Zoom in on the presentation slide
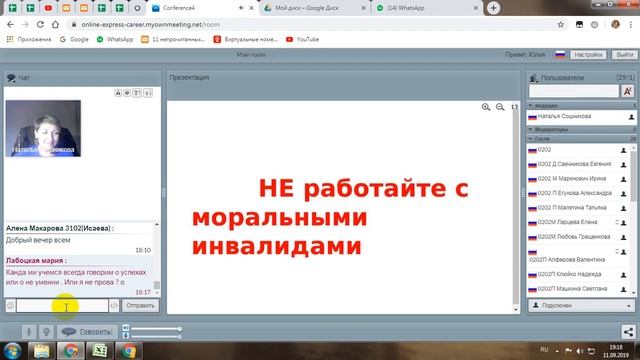The width and height of the screenshot is (640, 360). click(486, 107)
